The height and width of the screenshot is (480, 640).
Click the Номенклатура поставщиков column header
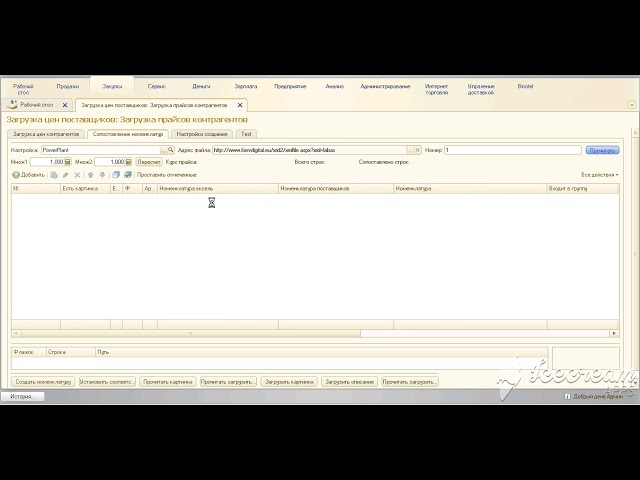click(336, 189)
